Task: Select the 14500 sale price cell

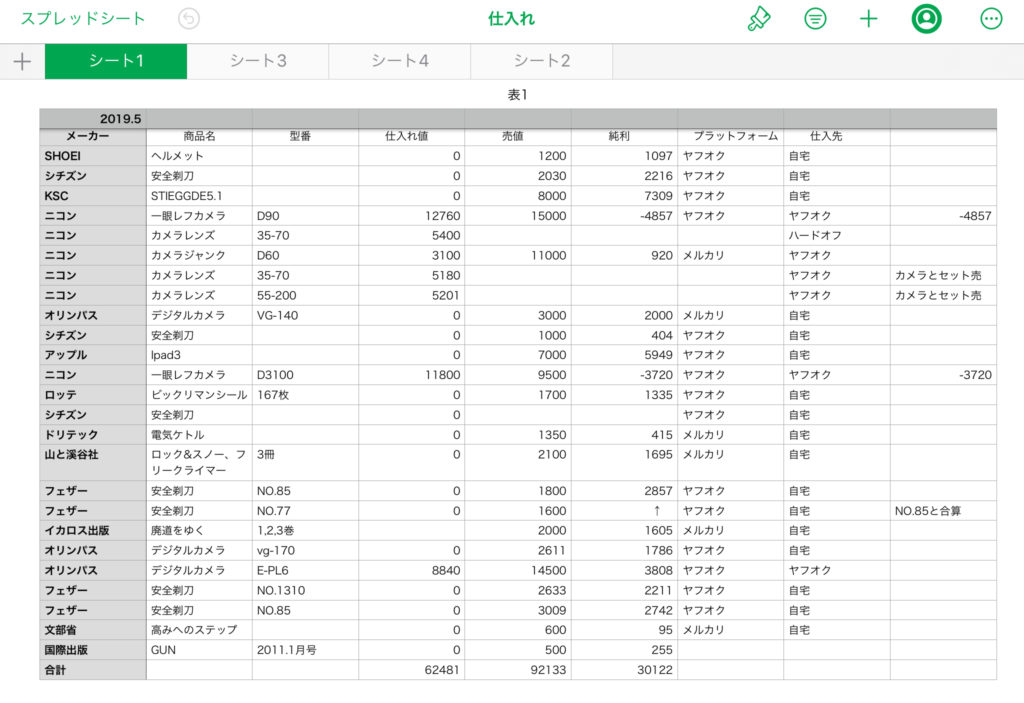Action: point(518,570)
